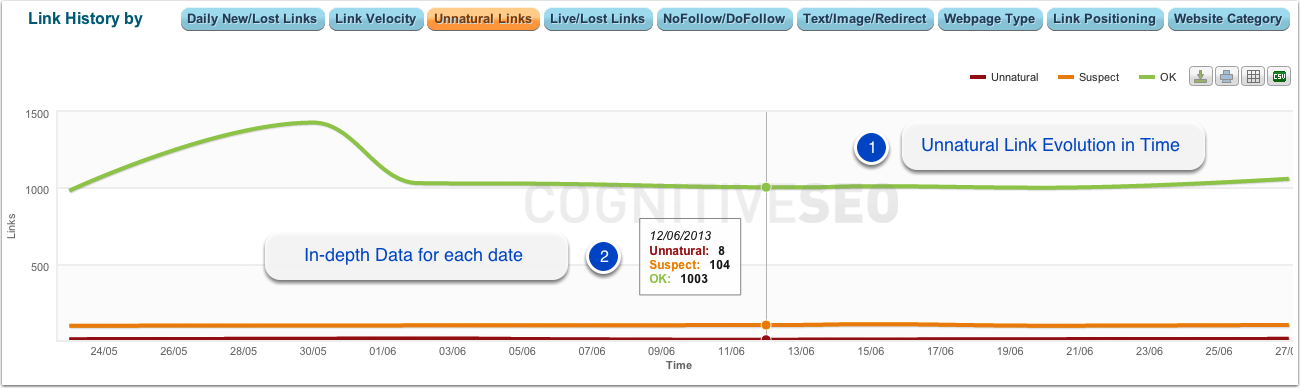
Task: Open the Link Velocity tab
Action: pyautogui.click(x=375, y=19)
